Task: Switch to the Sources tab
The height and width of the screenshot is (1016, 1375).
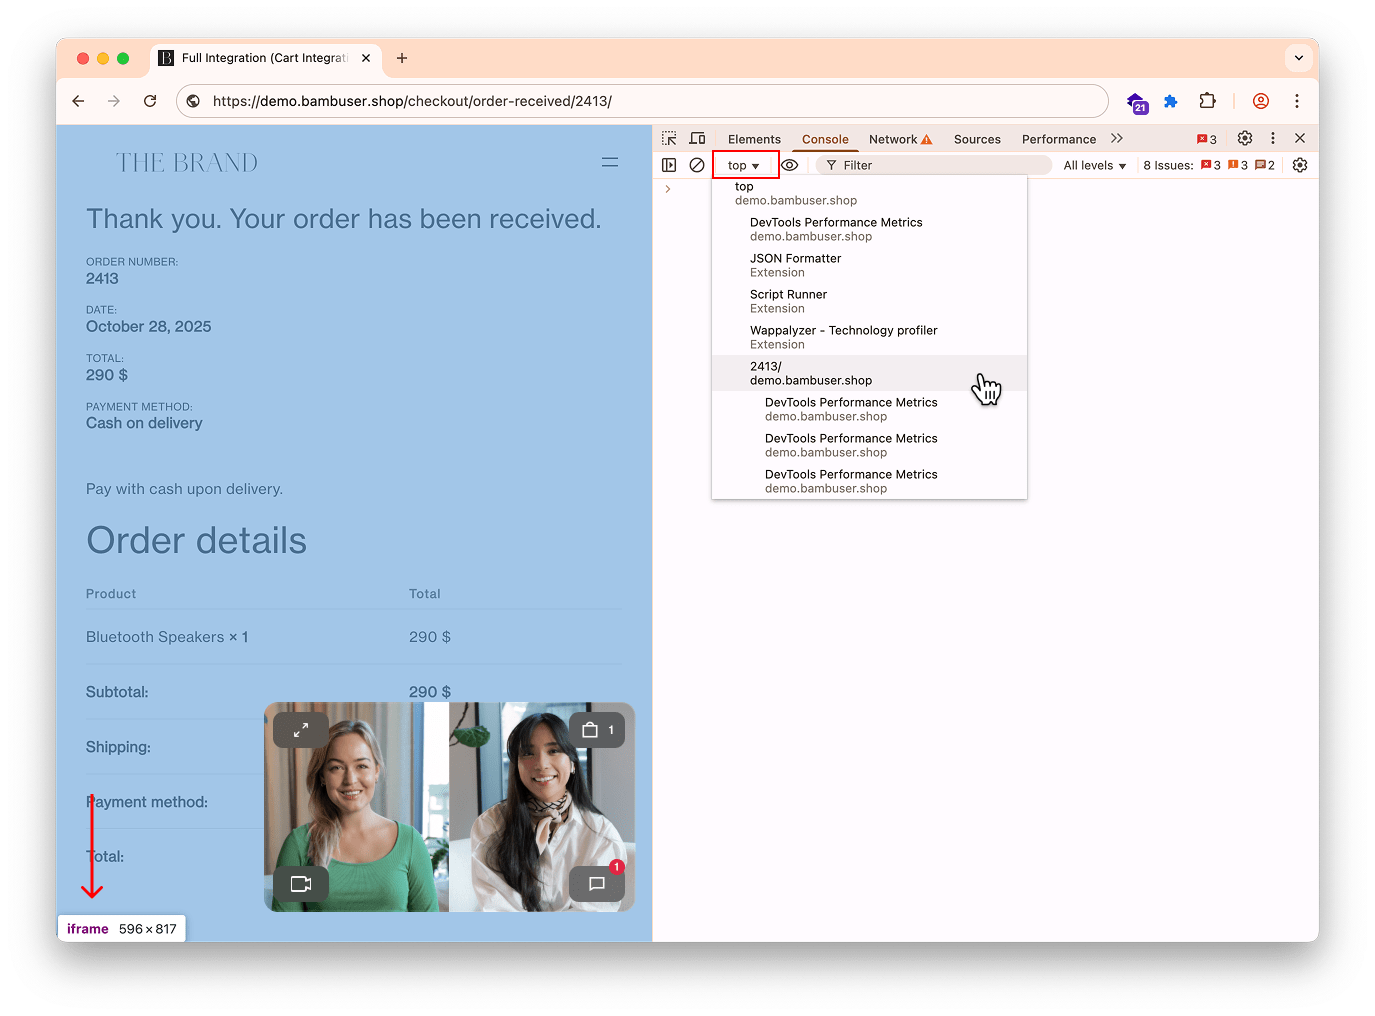Action: coord(977,138)
